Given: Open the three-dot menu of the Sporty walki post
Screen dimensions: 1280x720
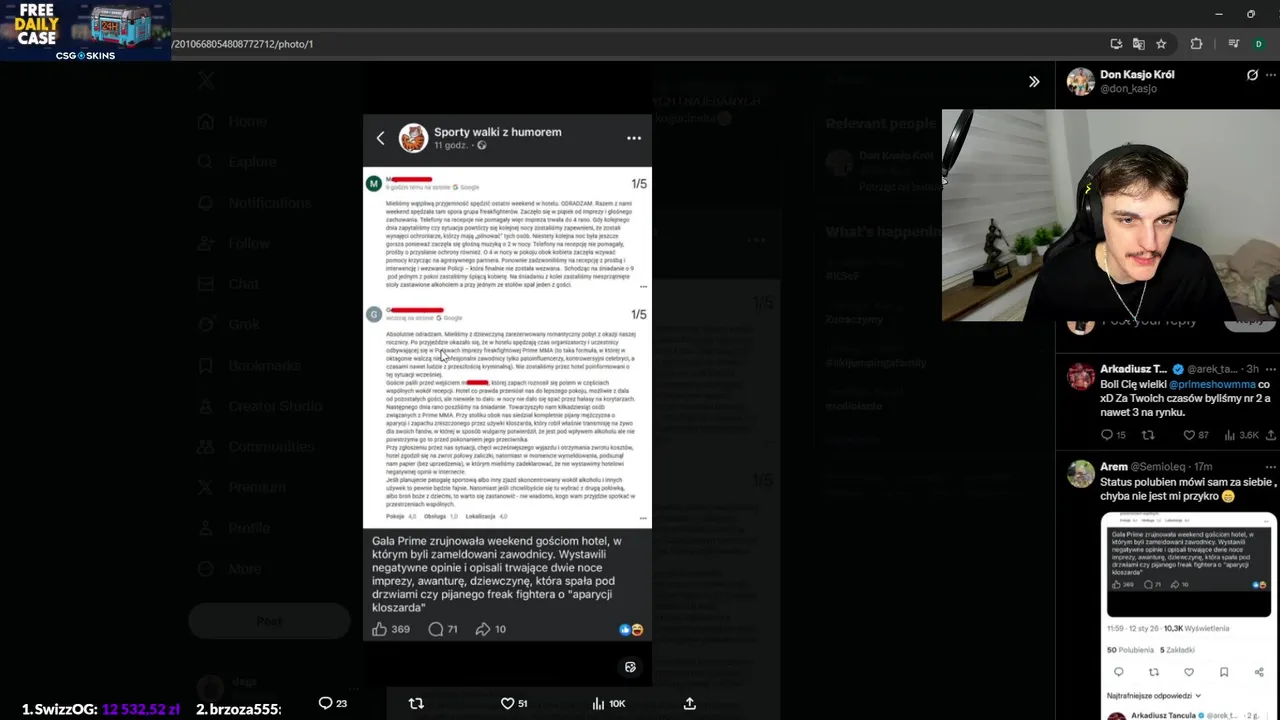Looking at the screenshot, I should pyautogui.click(x=634, y=138).
